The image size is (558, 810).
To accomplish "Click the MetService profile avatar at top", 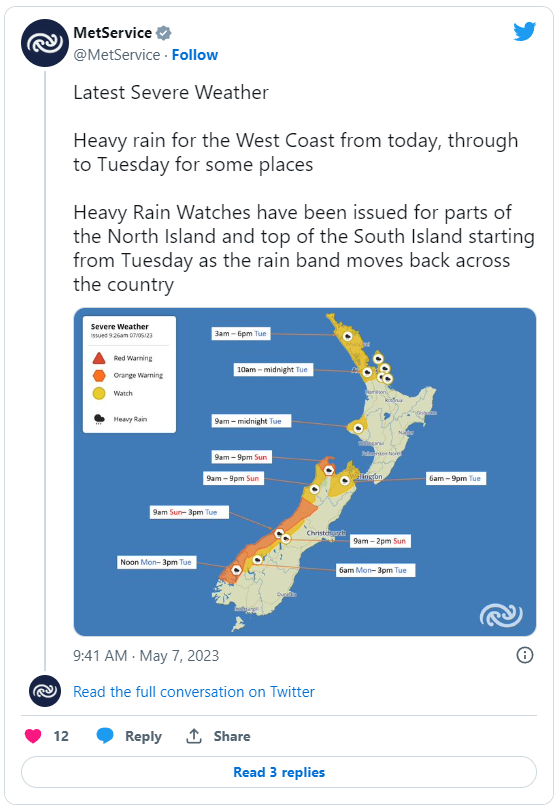I will (45, 43).
